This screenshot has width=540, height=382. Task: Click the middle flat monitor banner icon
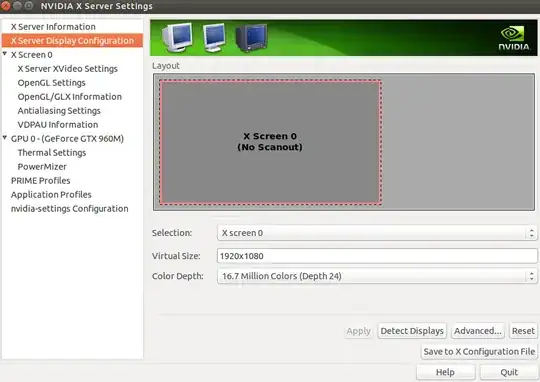tap(214, 38)
